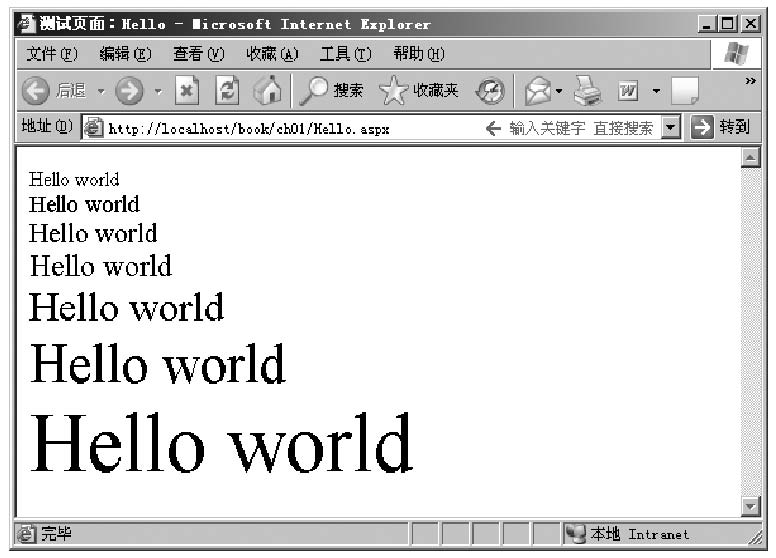Stop loading the page

point(187,91)
